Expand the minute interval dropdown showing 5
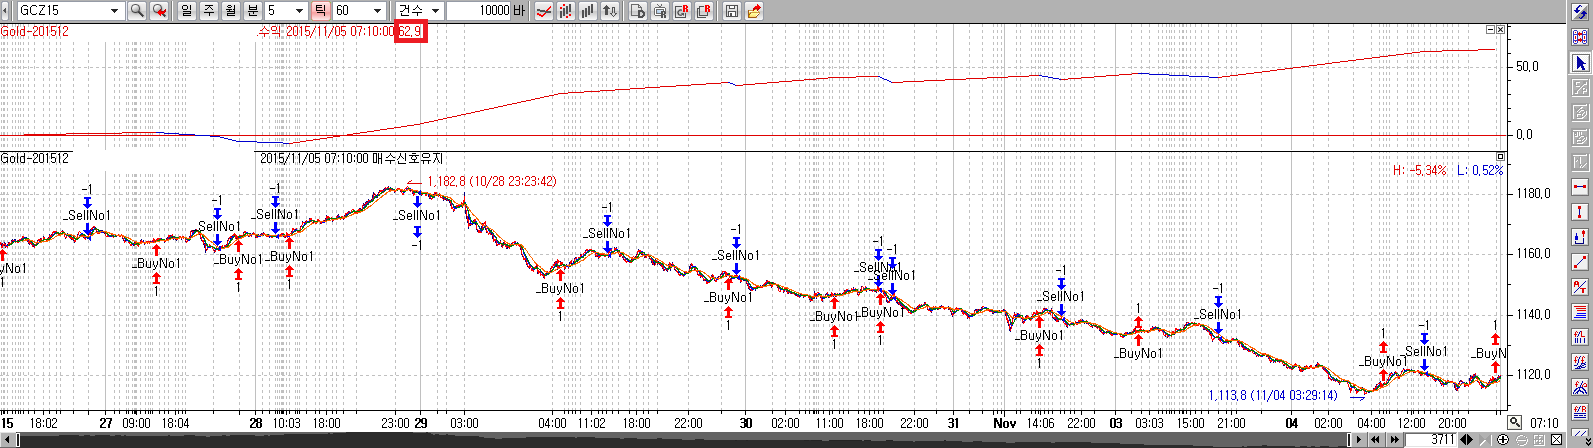This screenshot has width=1593, height=448. click(x=299, y=11)
